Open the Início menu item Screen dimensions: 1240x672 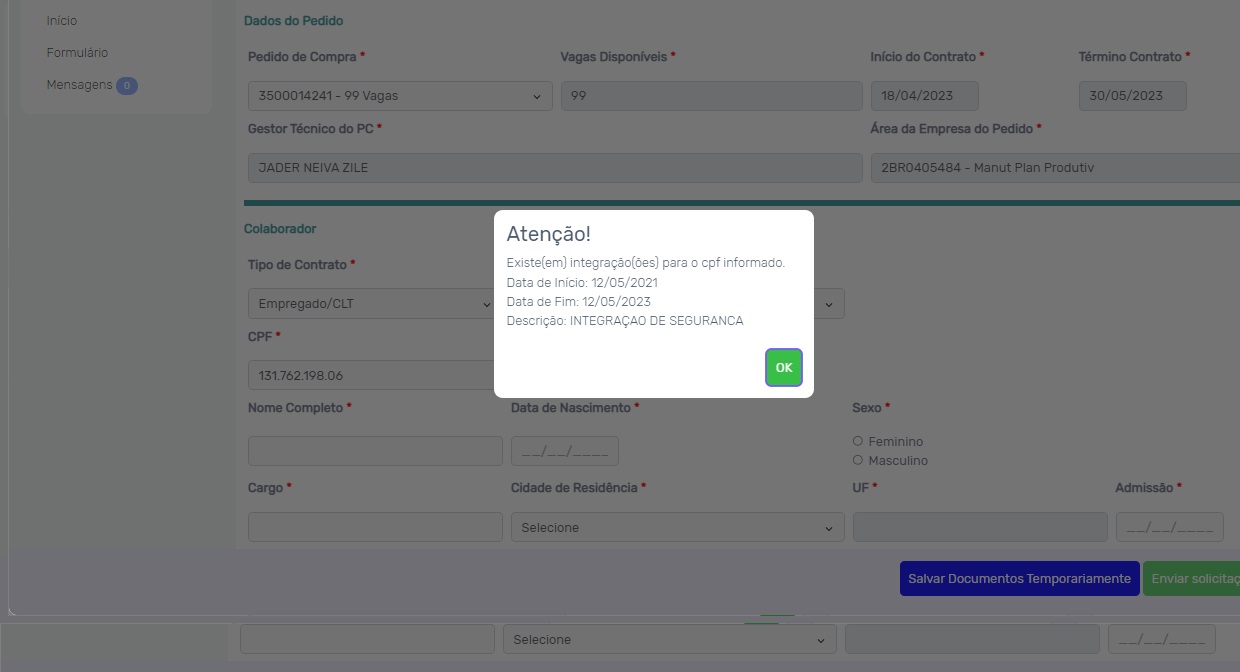click(62, 21)
